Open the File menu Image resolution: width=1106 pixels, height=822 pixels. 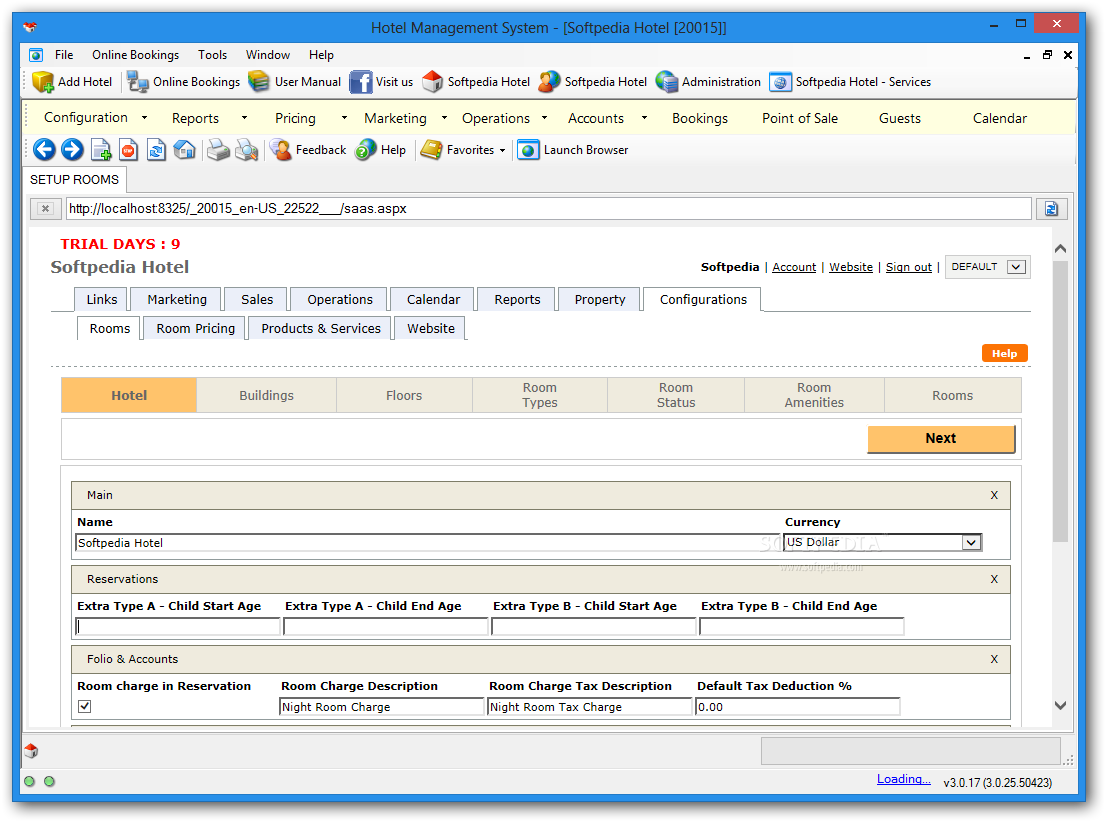(63, 55)
